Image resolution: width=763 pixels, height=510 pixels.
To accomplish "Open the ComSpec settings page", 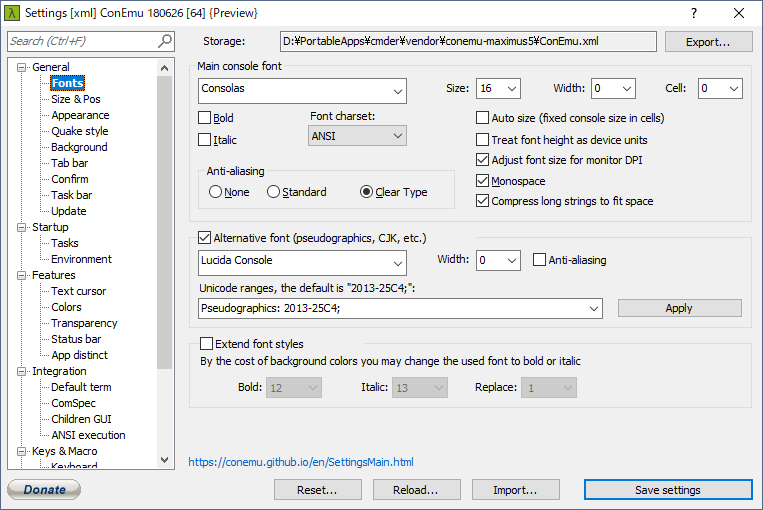I will [x=73, y=403].
